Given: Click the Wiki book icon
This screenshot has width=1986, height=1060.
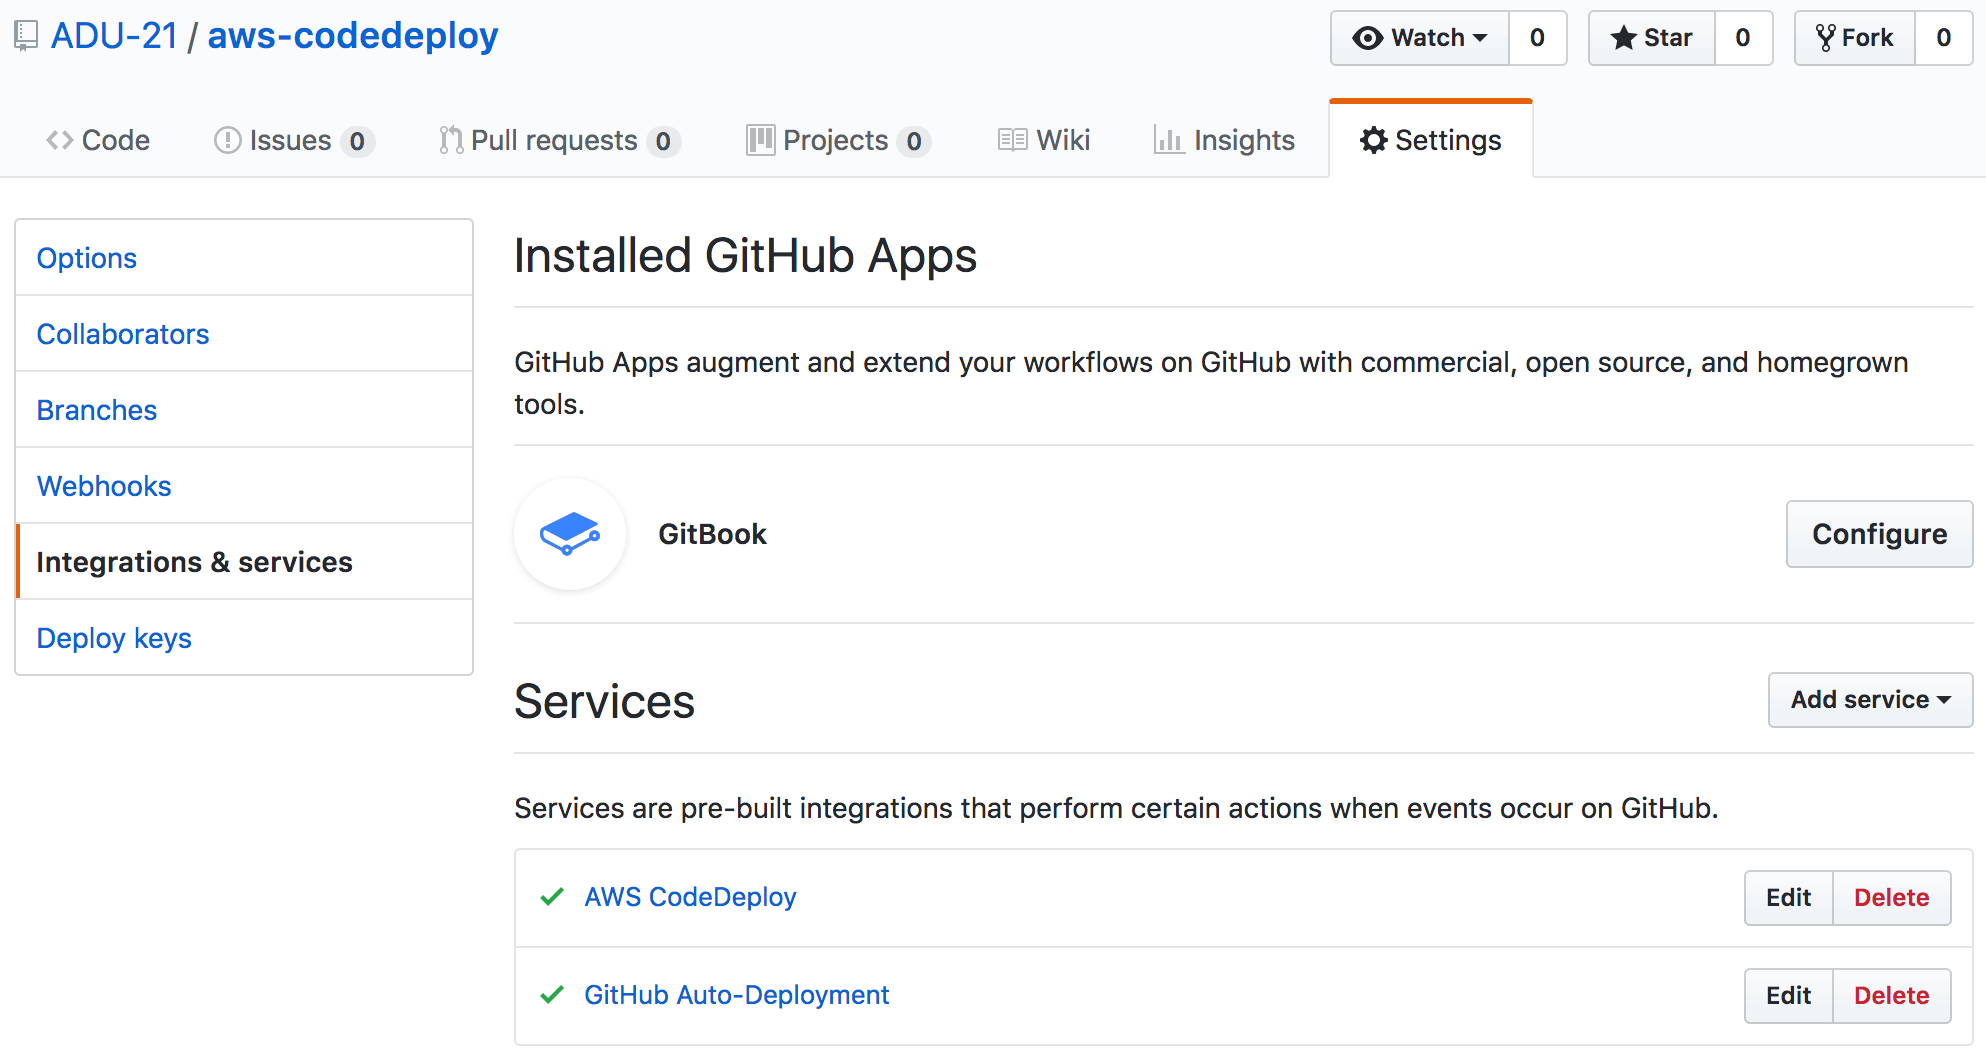Looking at the screenshot, I should click(1012, 140).
